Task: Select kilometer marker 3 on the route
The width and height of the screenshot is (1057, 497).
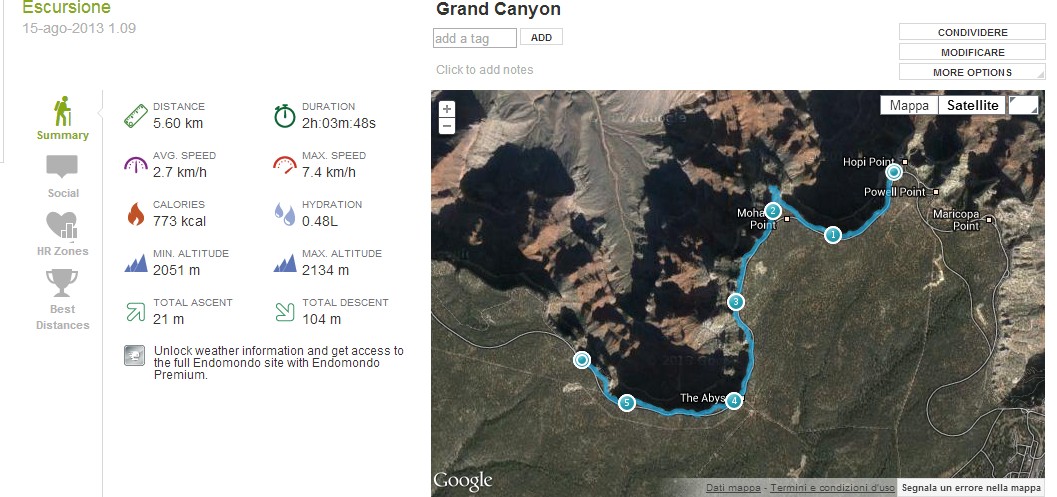Action: click(736, 301)
